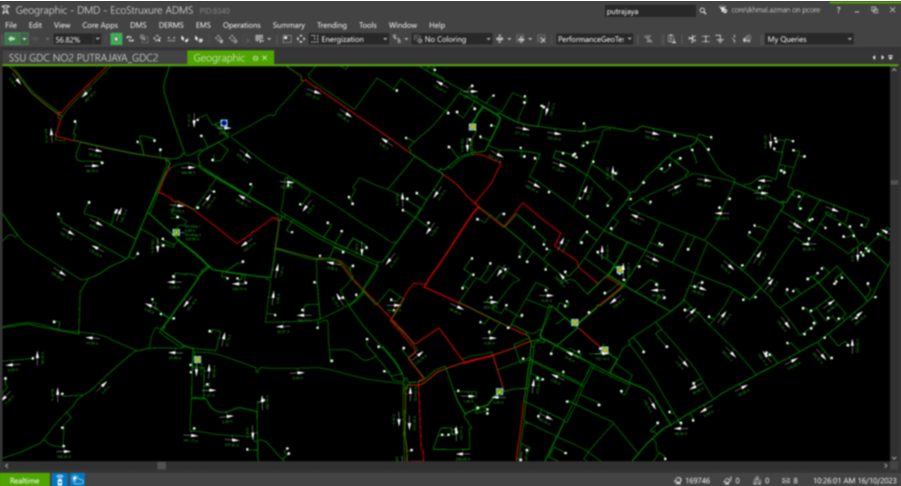Open the View menu
The width and height of the screenshot is (901, 486).
click(61, 25)
